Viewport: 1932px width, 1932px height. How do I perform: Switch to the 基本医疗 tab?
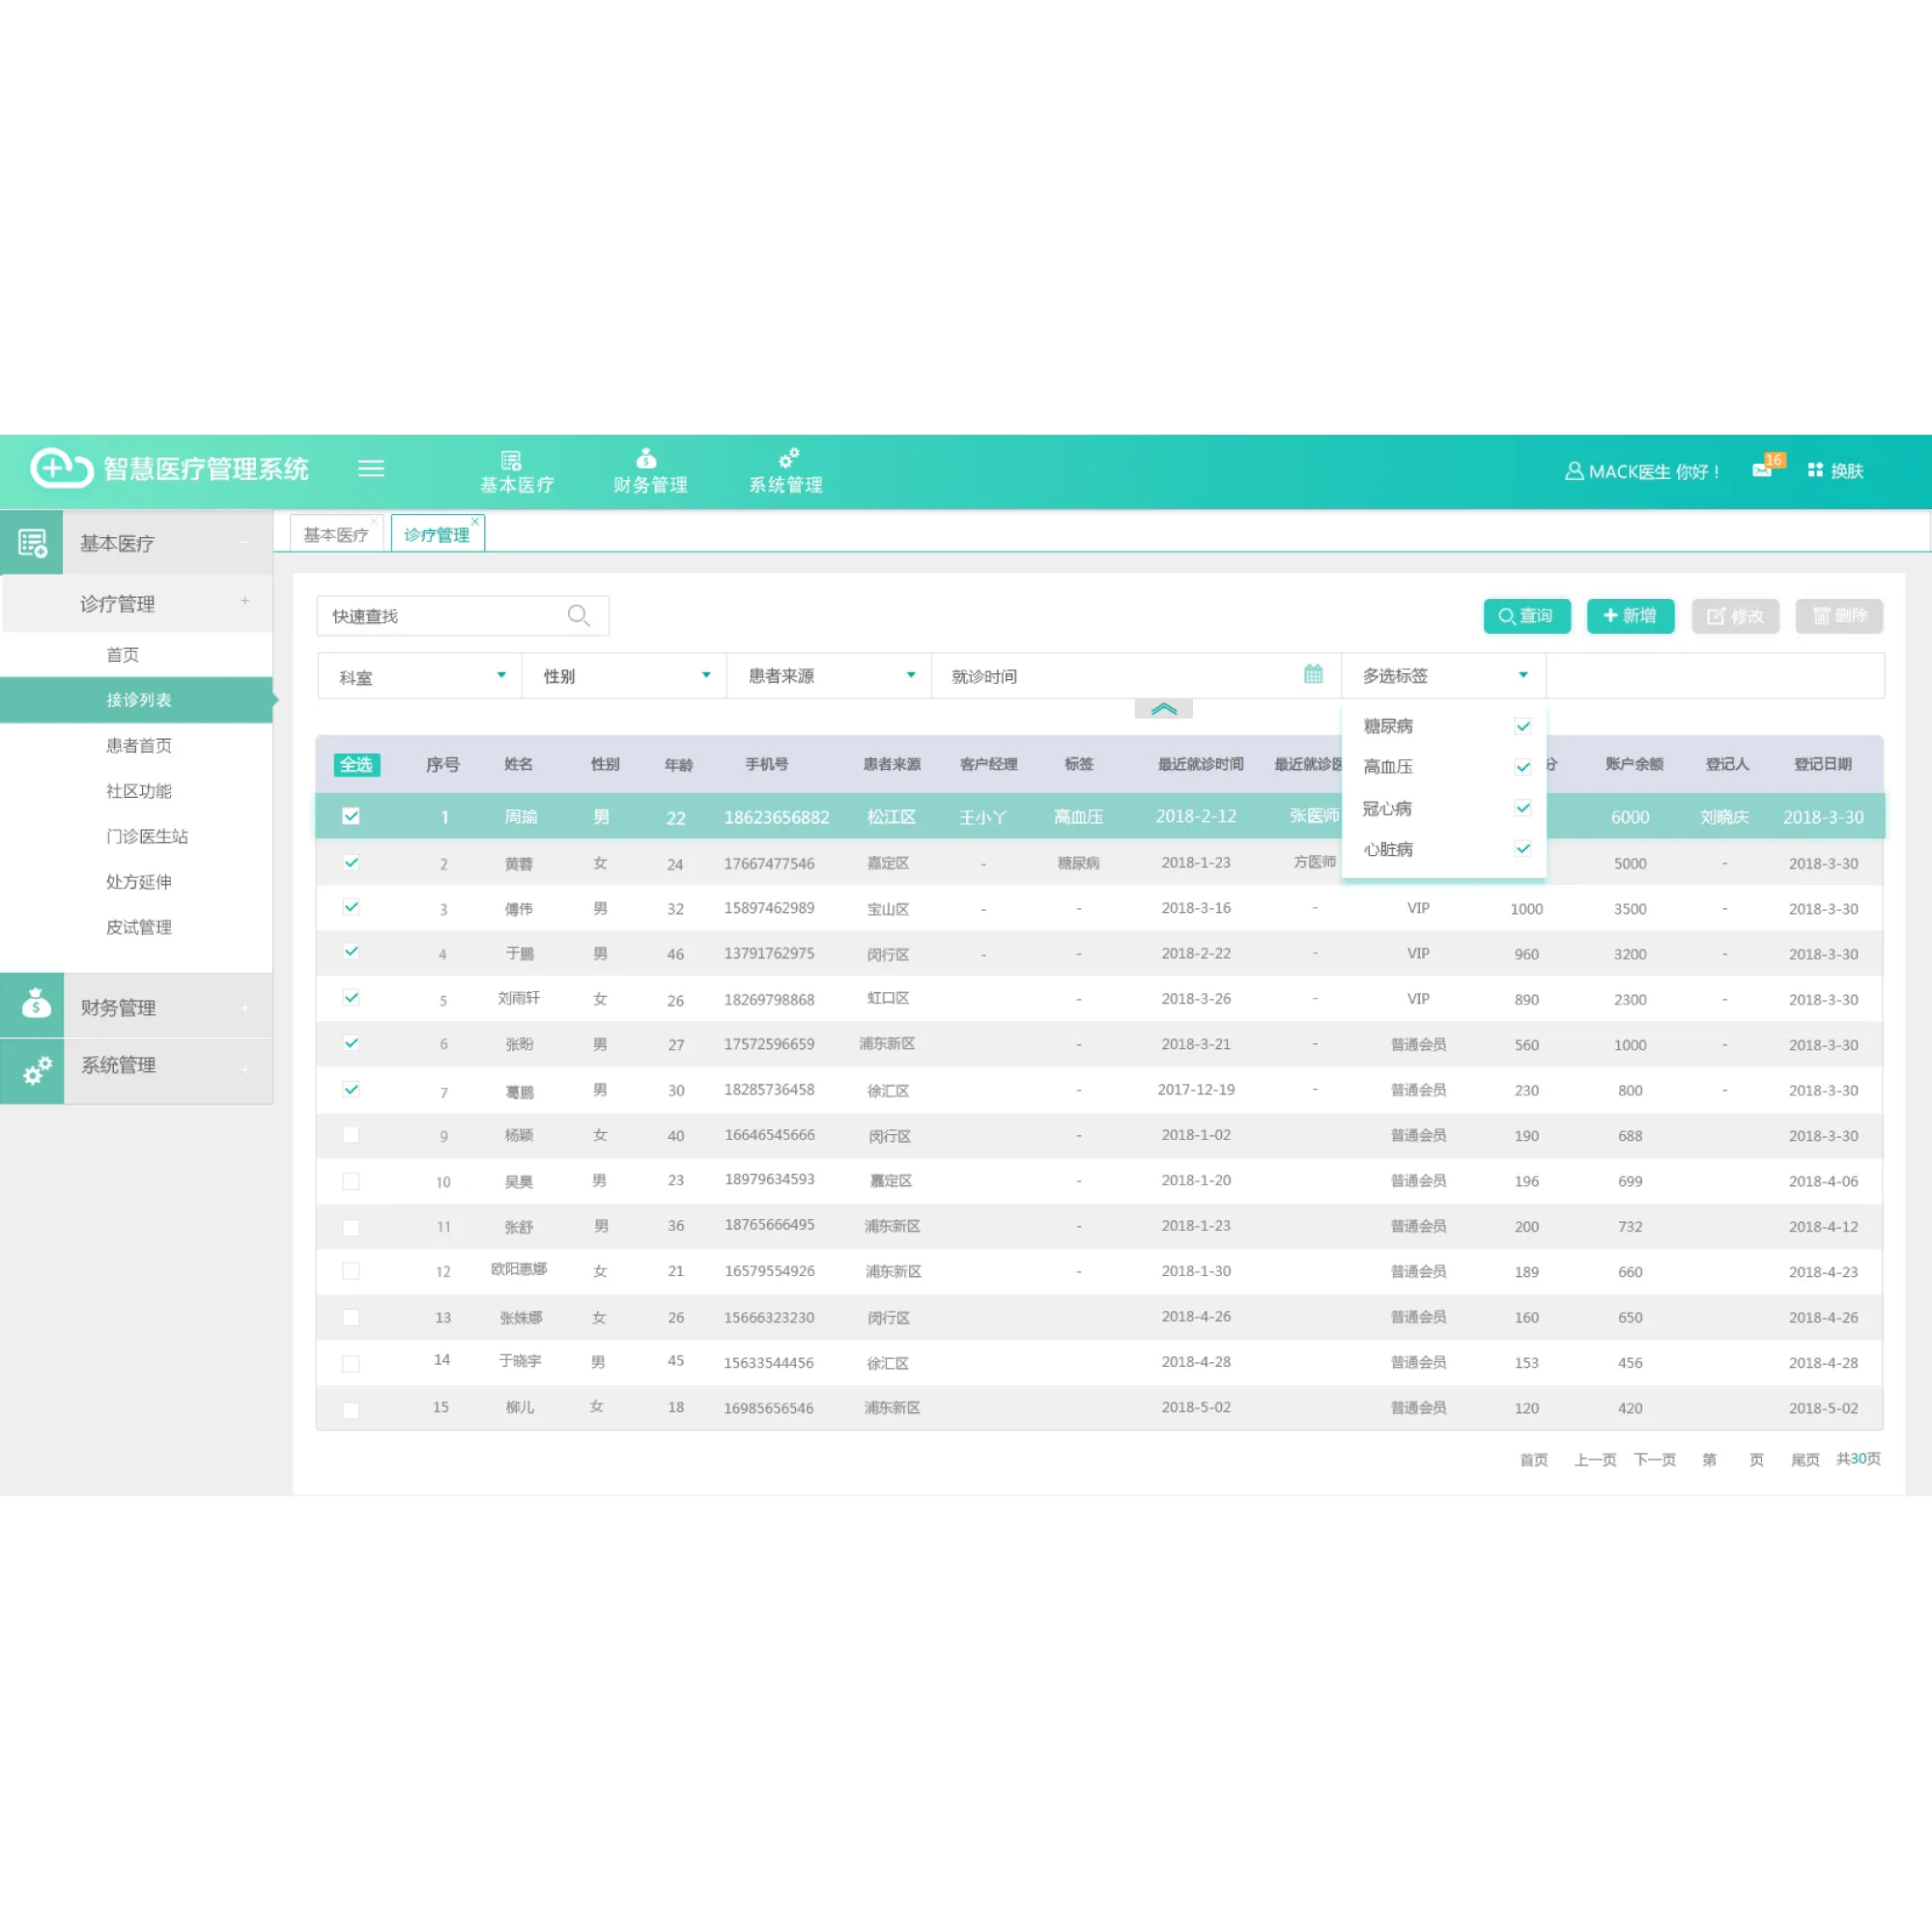(335, 535)
